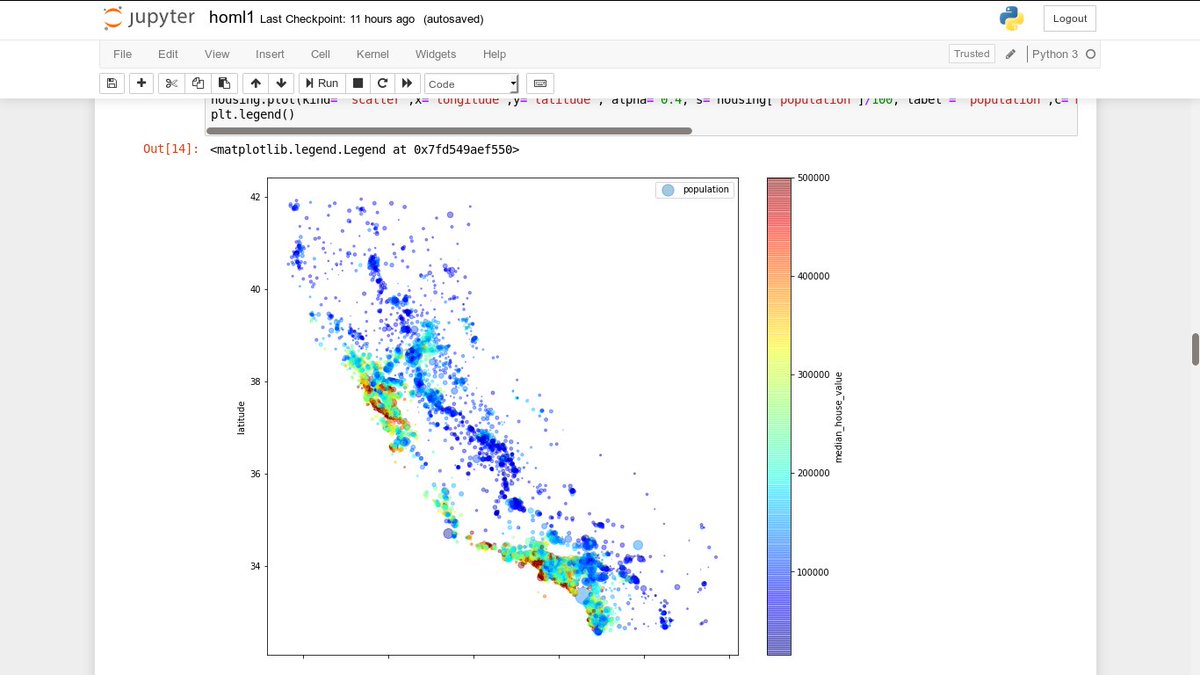The height and width of the screenshot is (675, 1200).
Task: Open the View menu
Action: pos(217,54)
